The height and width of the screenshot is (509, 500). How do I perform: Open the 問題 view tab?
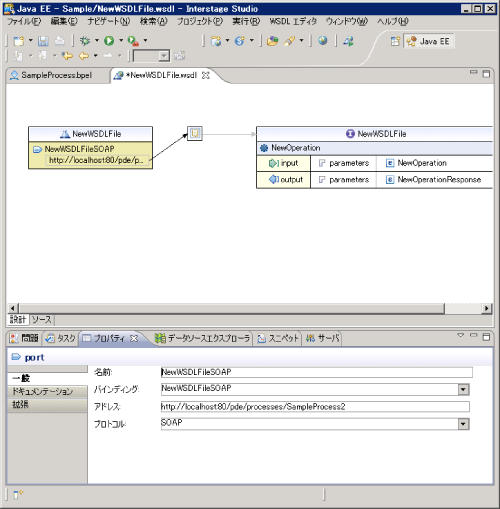(24, 338)
